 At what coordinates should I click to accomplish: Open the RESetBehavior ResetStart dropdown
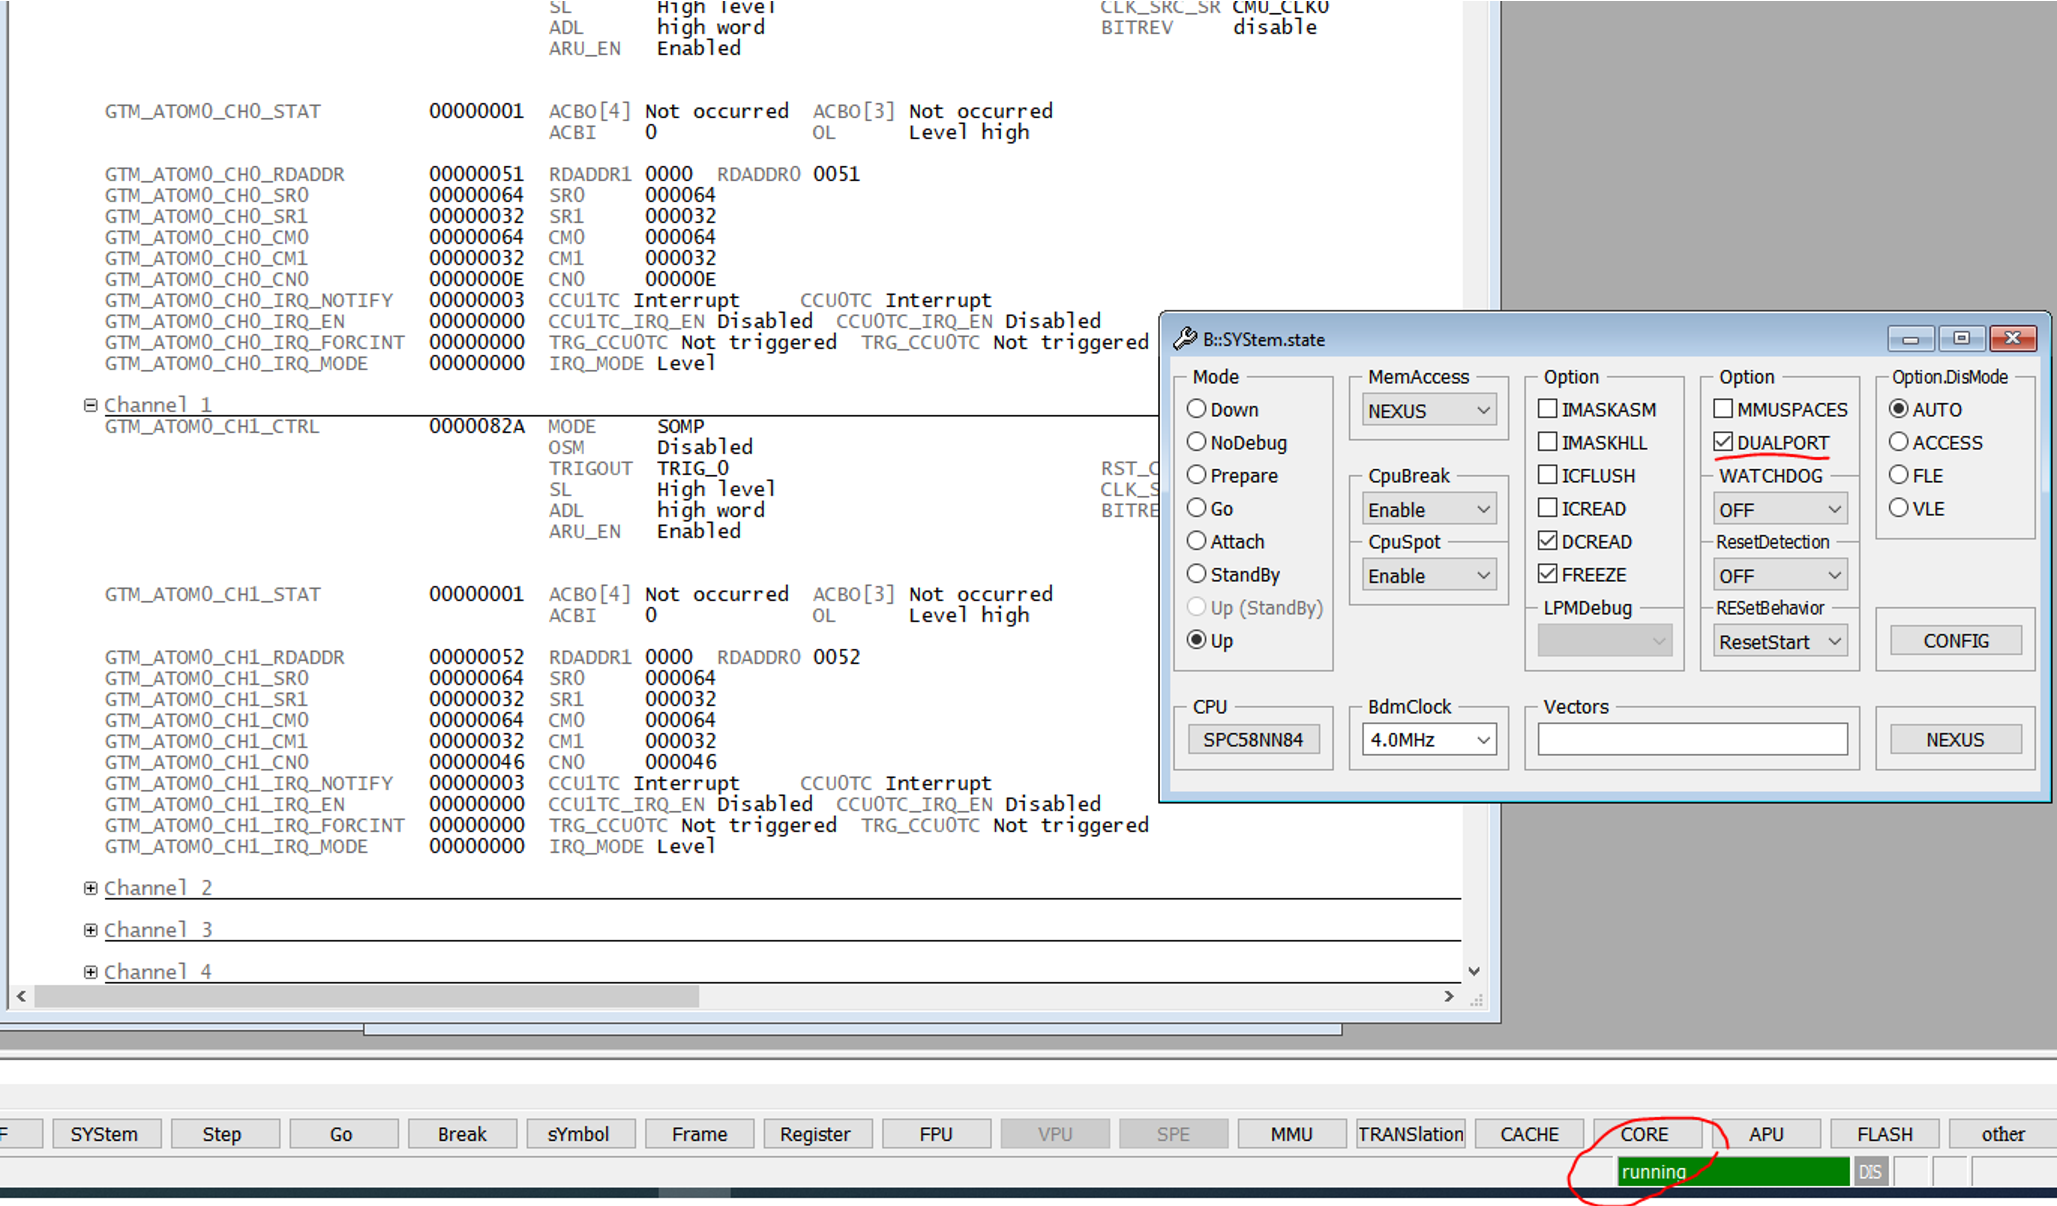click(1780, 642)
